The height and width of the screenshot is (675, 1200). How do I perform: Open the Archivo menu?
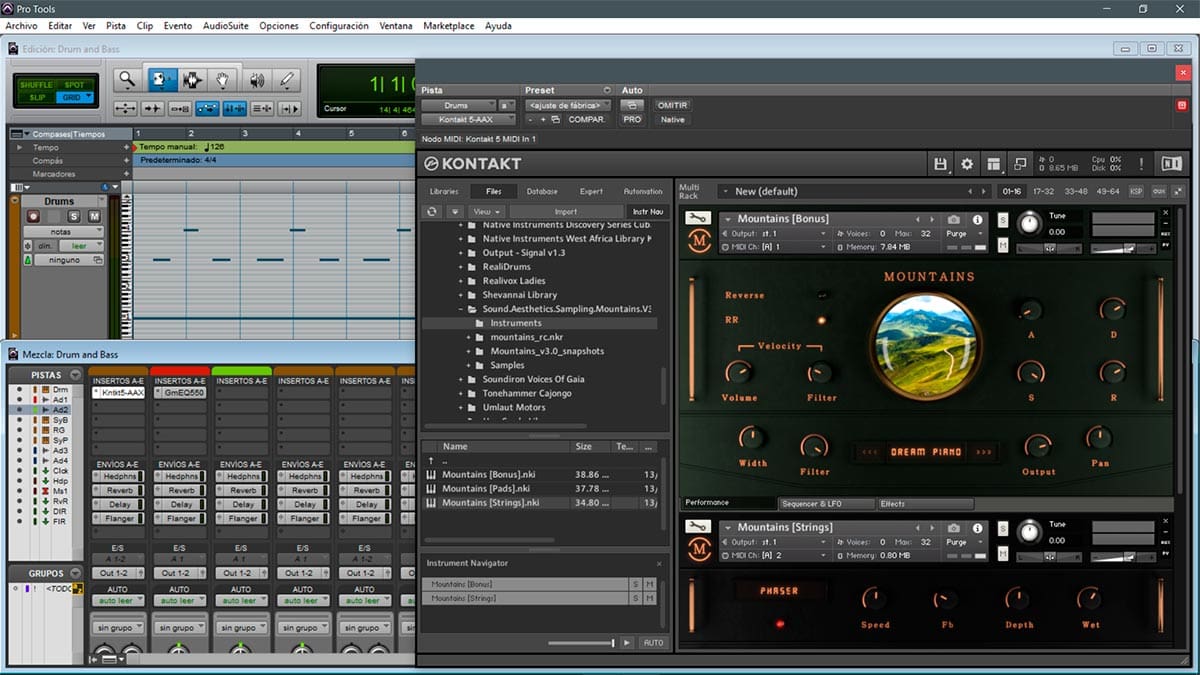pyautogui.click(x=21, y=26)
